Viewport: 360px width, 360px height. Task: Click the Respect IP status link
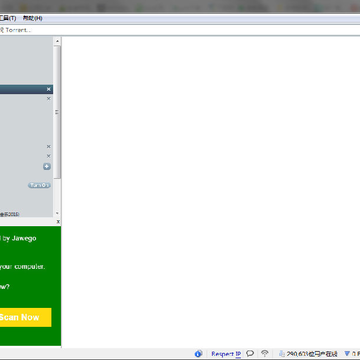[226, 354]
